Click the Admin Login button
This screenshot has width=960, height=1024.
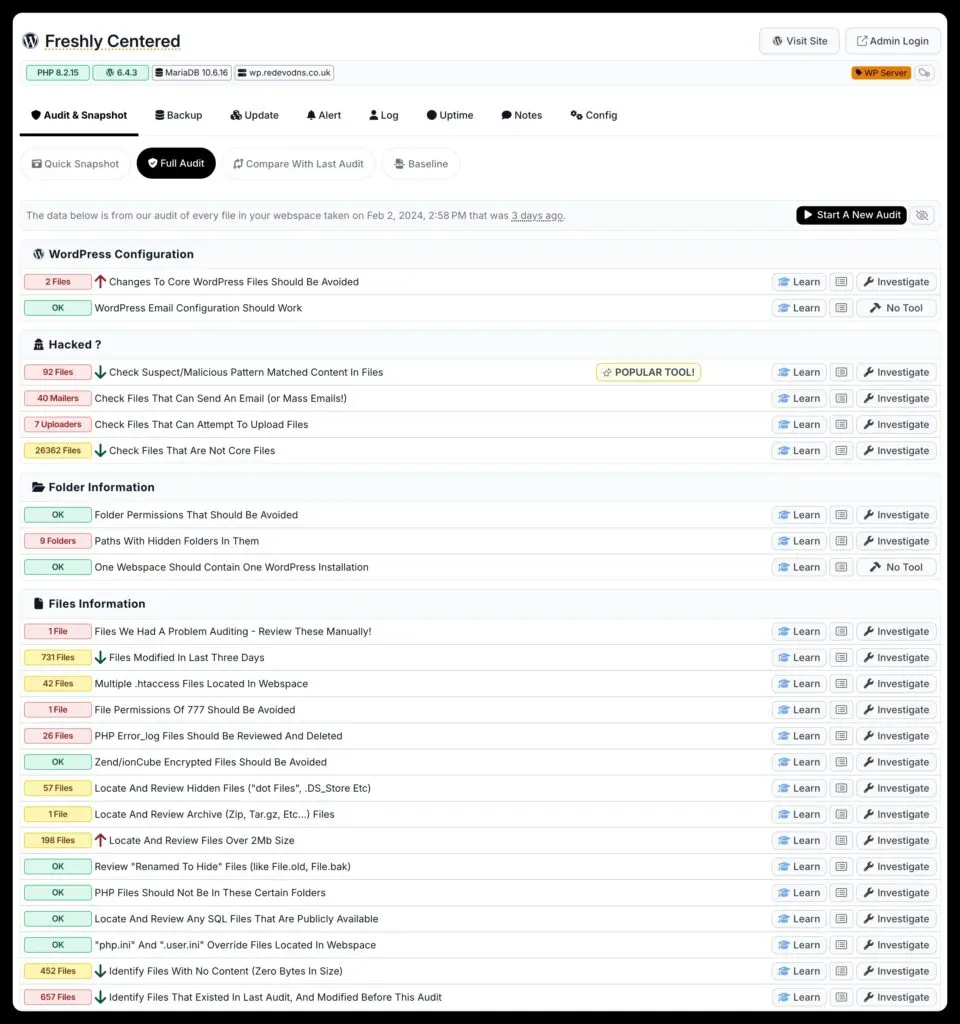click(891, 40)
